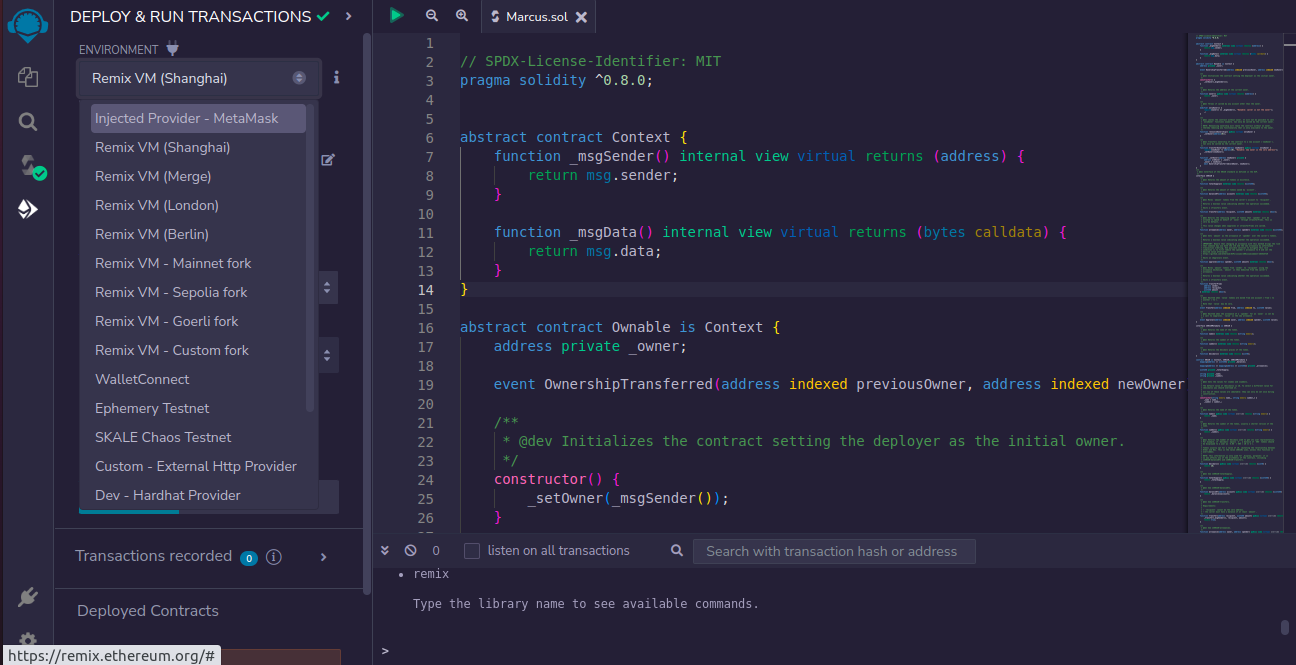Click the code minimap on the right
This screenshot has height=665, width=1296.
(1238, 280)
